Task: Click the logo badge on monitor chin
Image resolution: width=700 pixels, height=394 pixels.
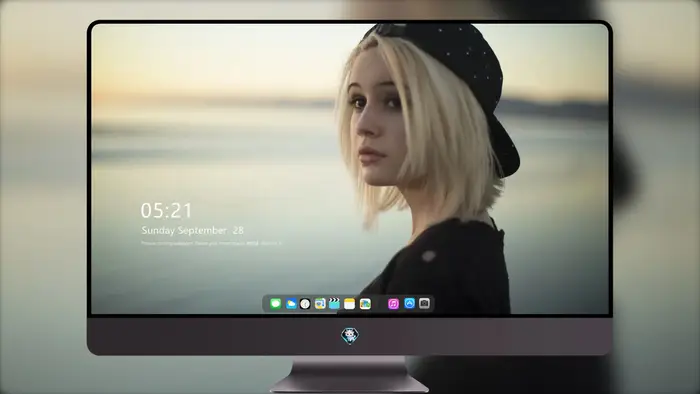Action: 350,336
